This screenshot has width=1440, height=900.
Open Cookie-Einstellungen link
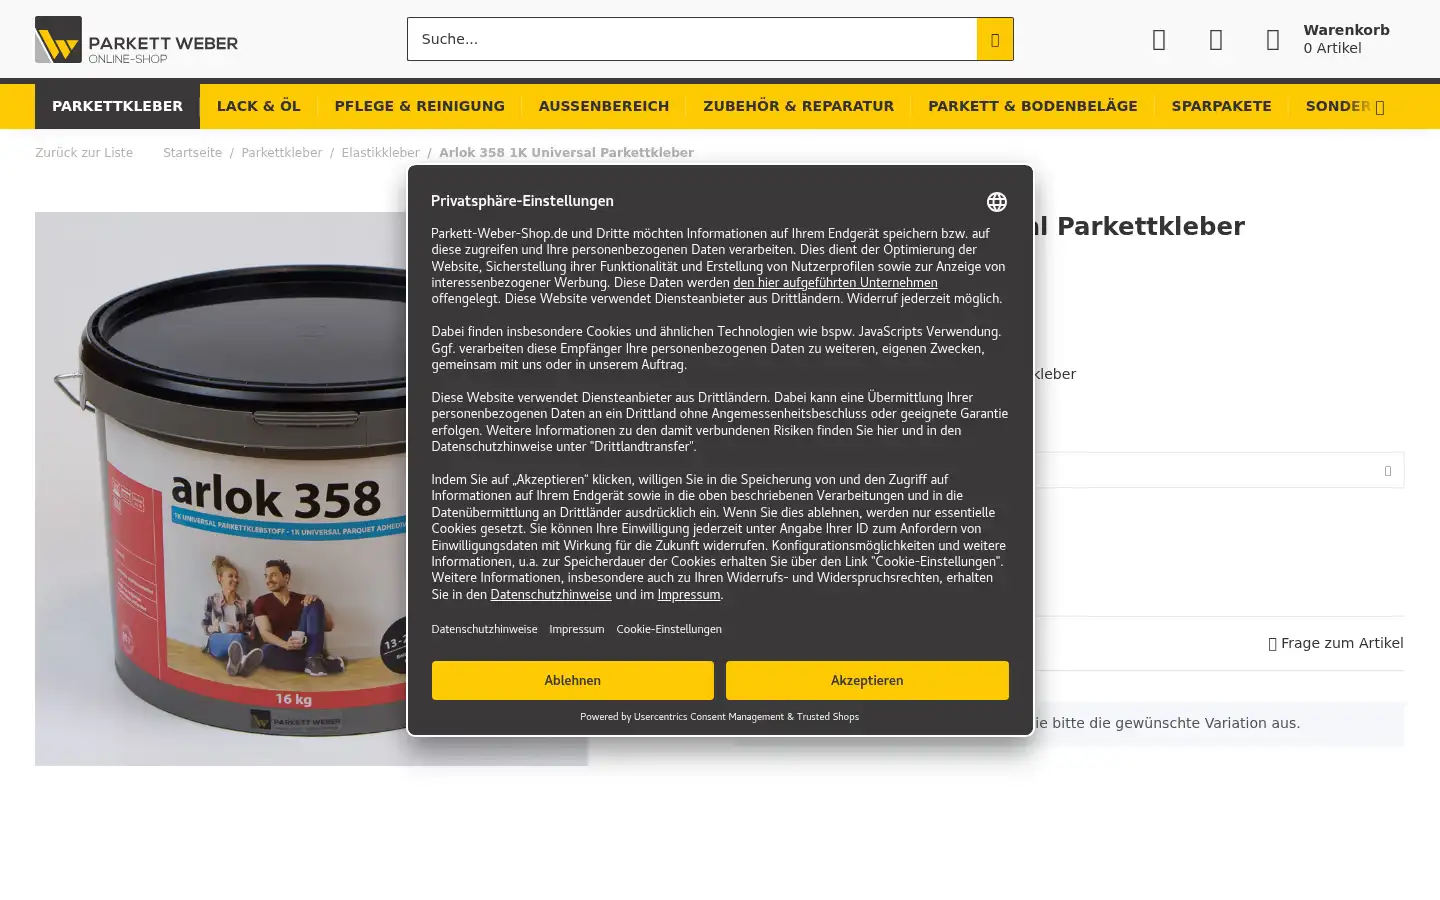point(669,629)
